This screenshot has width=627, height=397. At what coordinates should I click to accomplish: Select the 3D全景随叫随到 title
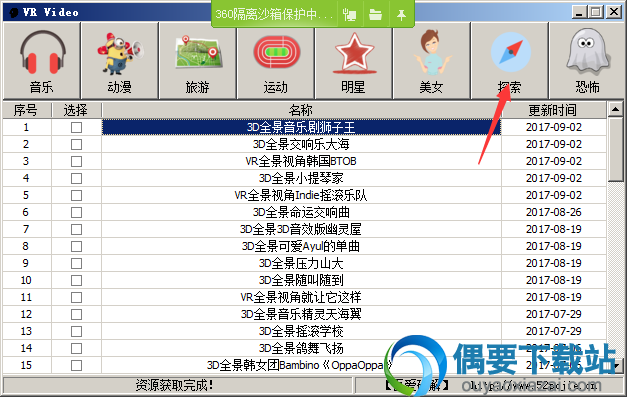[301, 280]
